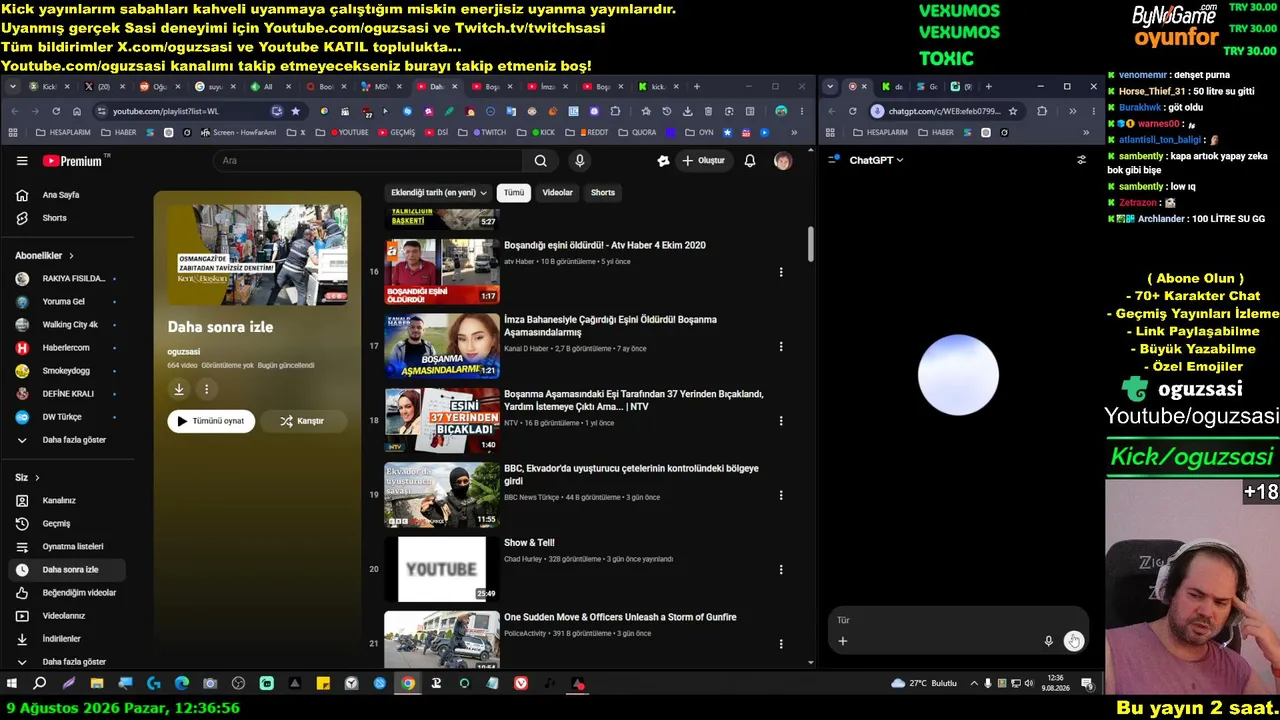The height and width of the screenshot is (720, 1280).
Task: Select the Tümü filter chip
Action: (514, 192)
